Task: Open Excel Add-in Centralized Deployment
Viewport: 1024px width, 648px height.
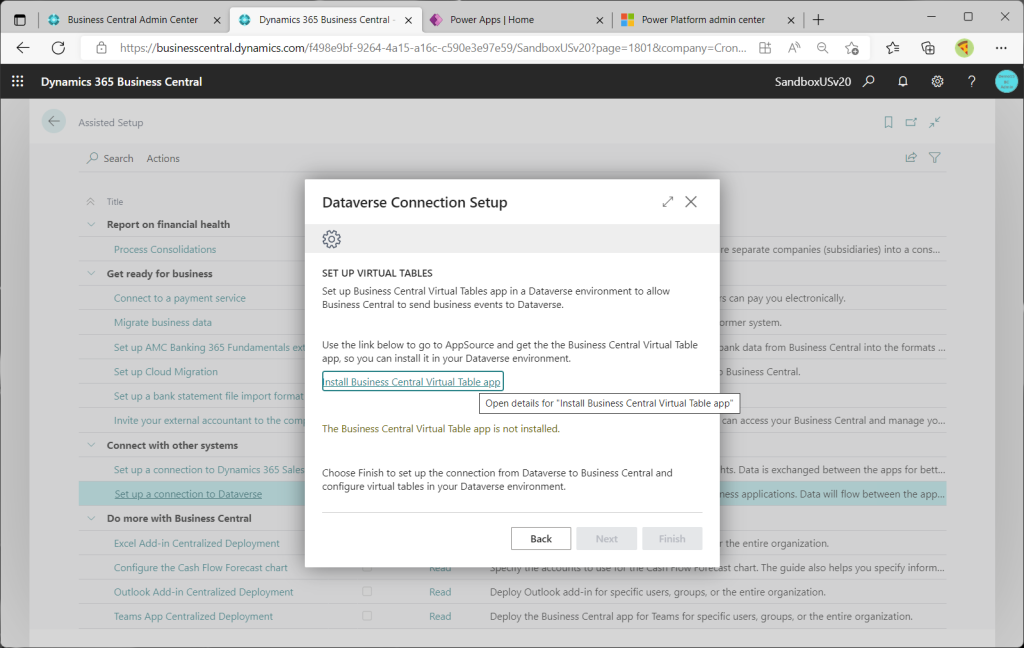Action: 197,543
